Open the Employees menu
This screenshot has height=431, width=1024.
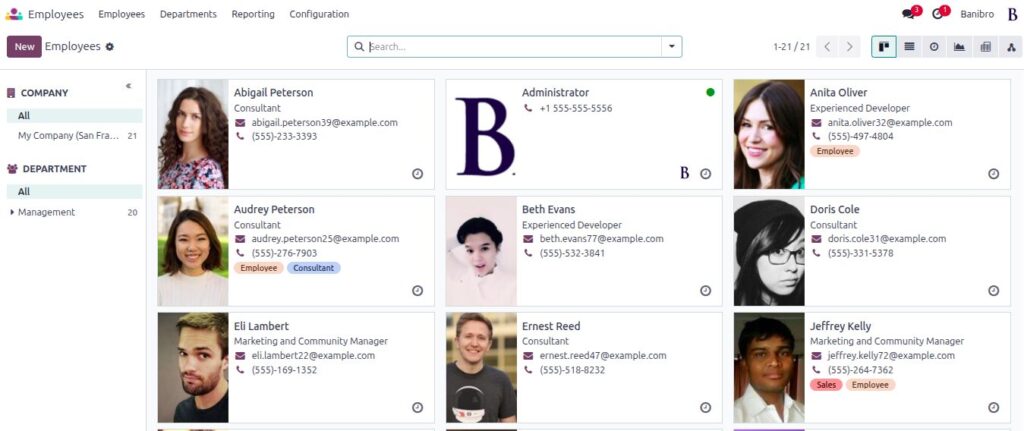[121, 14]
